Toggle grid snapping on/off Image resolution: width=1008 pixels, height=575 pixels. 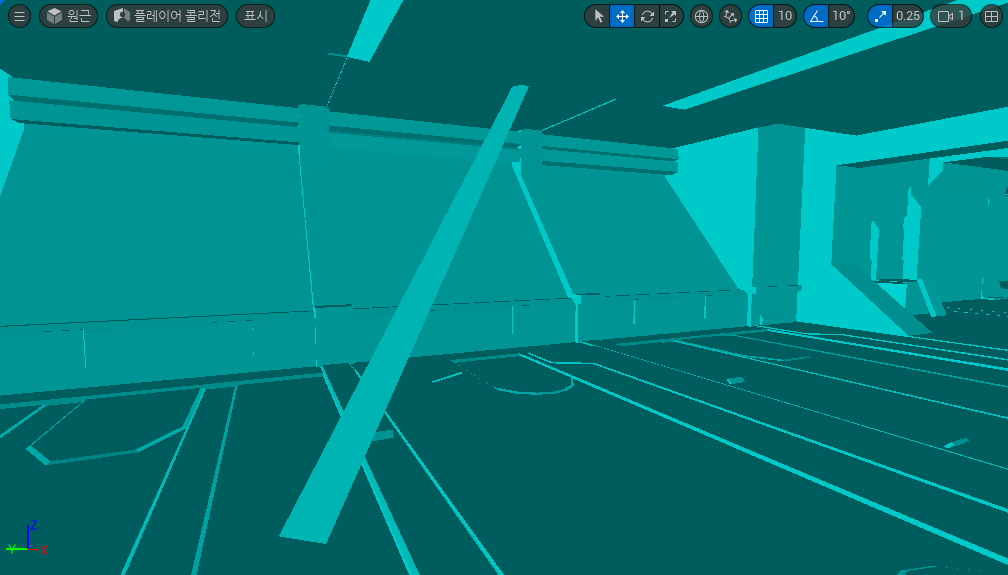click(x=761, y=16)
